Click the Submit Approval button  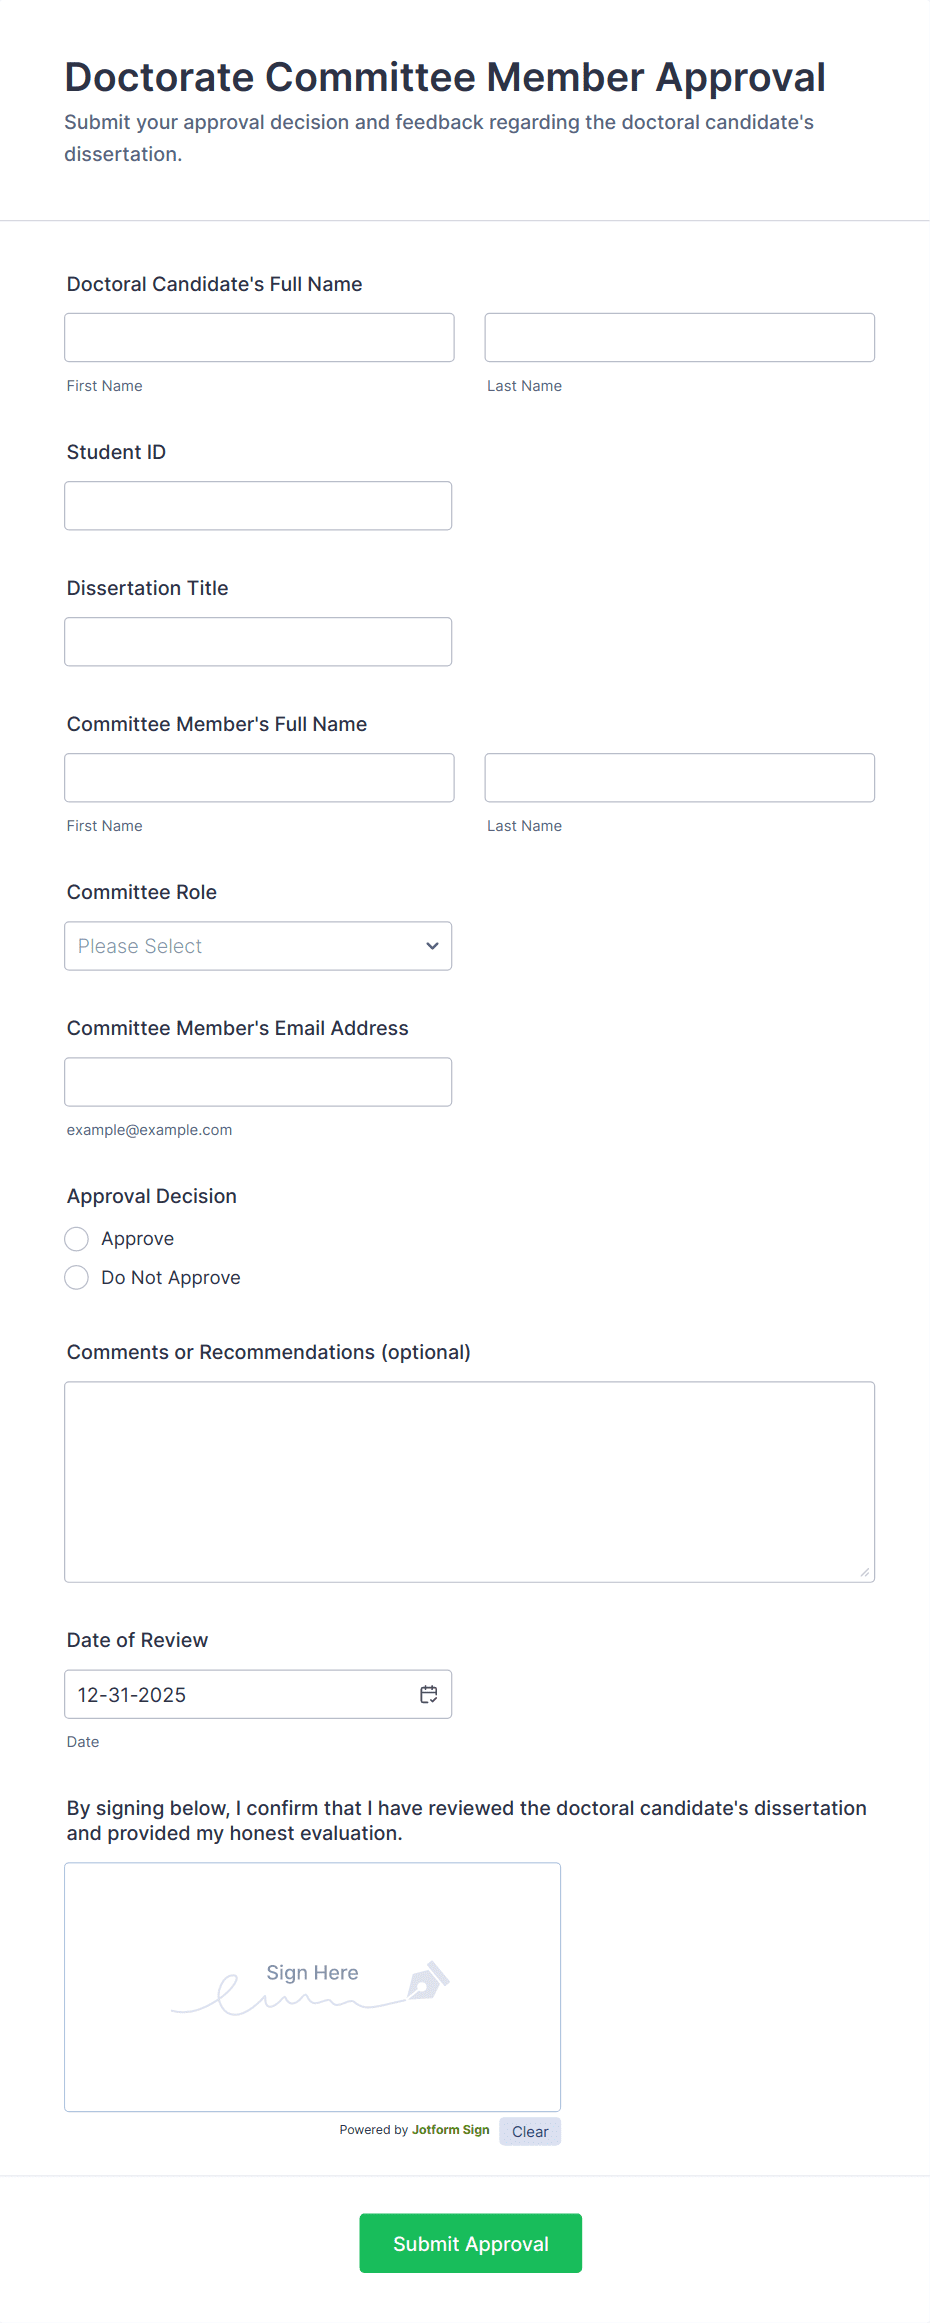coord(470,2243)
